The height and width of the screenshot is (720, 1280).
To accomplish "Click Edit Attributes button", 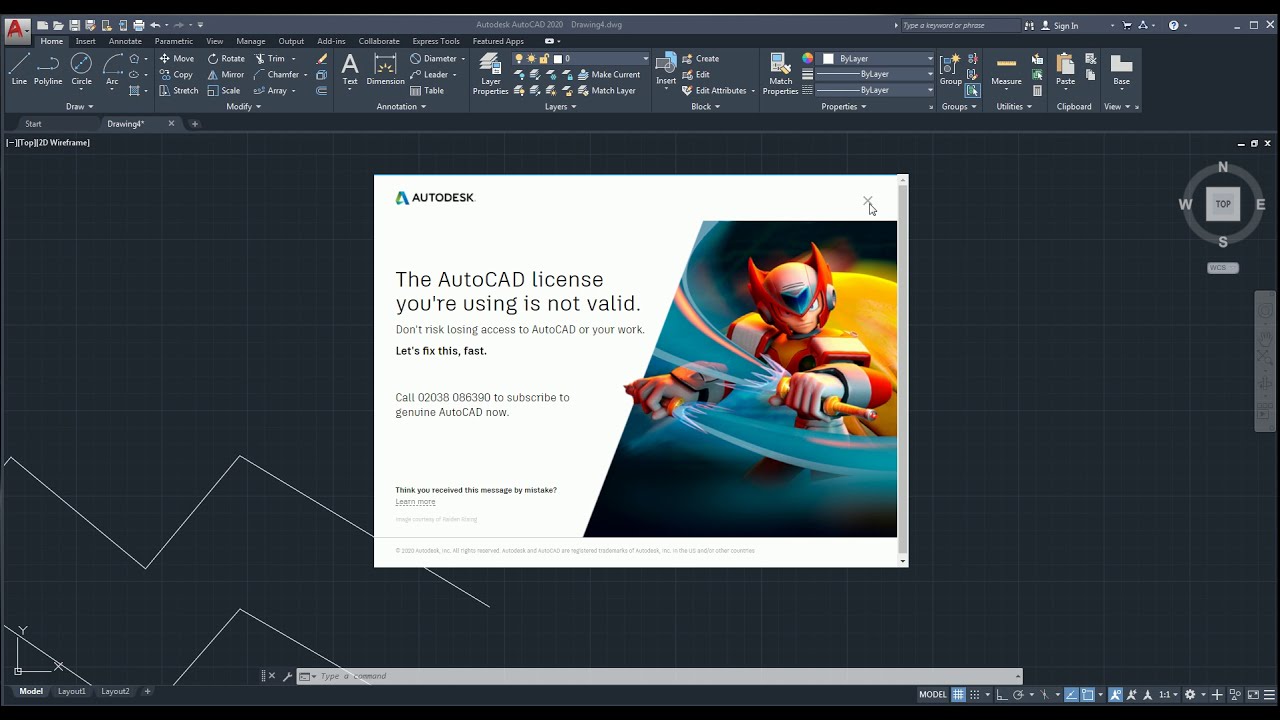I will pyautogui.click(x=713, y=90).
